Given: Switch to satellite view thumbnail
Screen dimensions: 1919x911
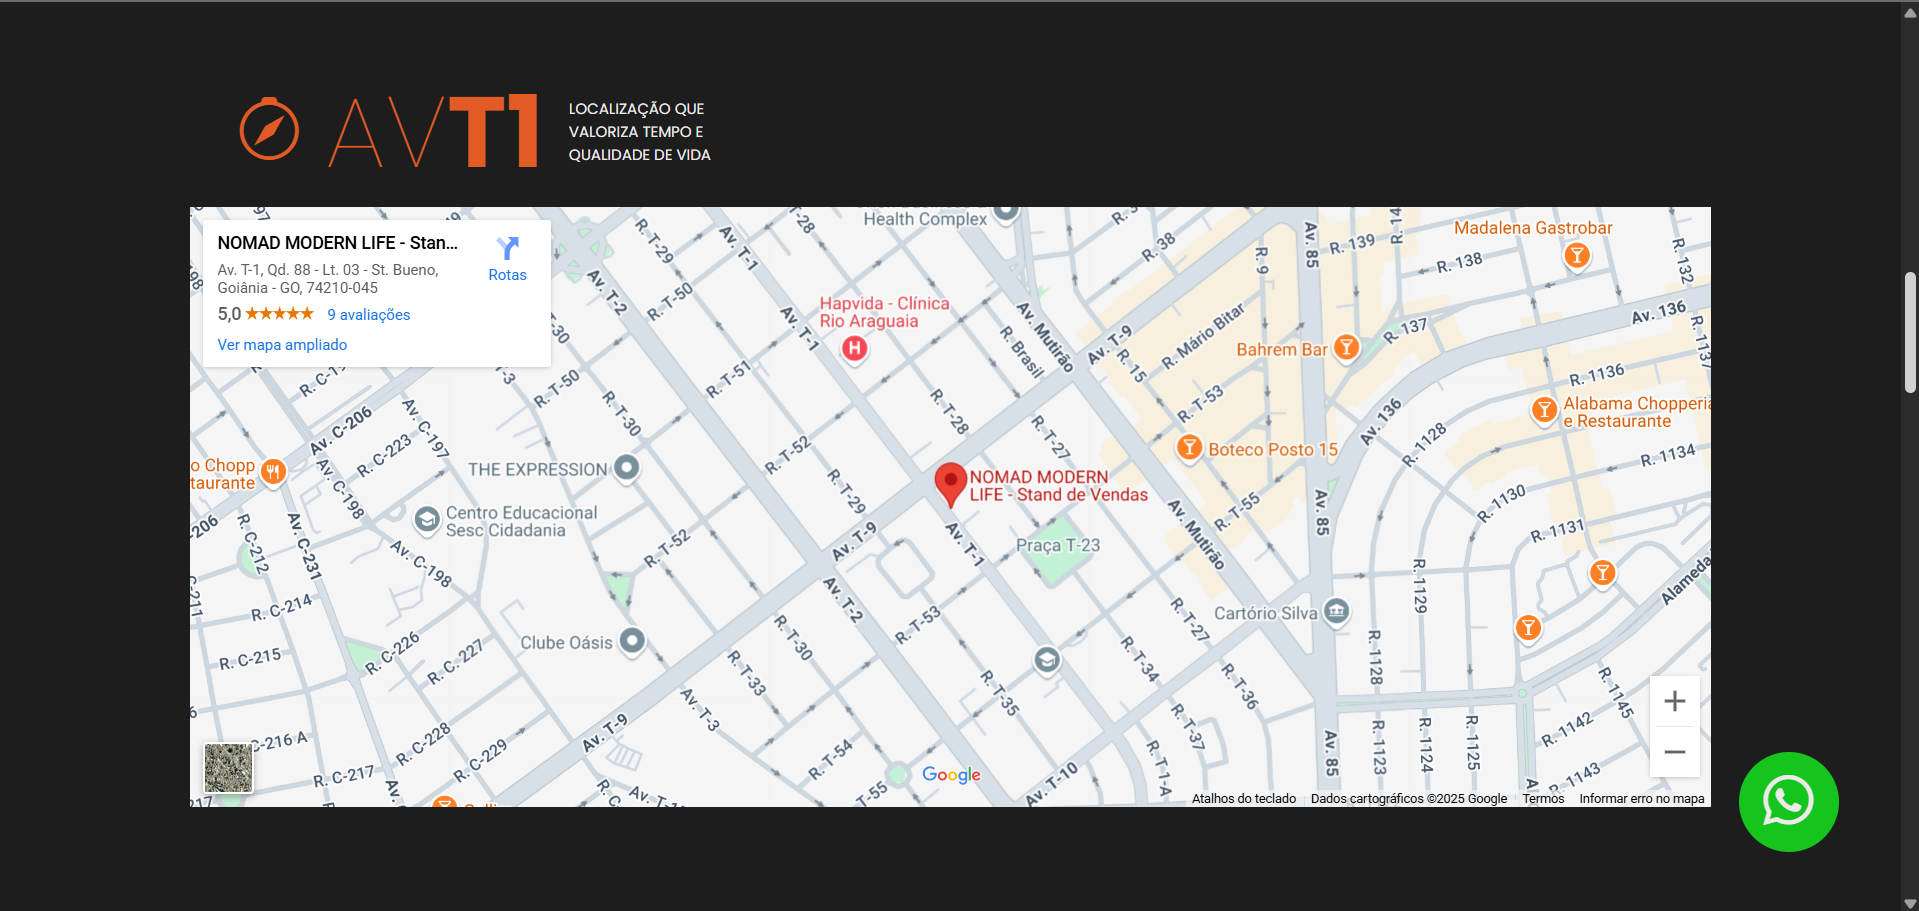Looking at the screenshot, I should point(228,768).
